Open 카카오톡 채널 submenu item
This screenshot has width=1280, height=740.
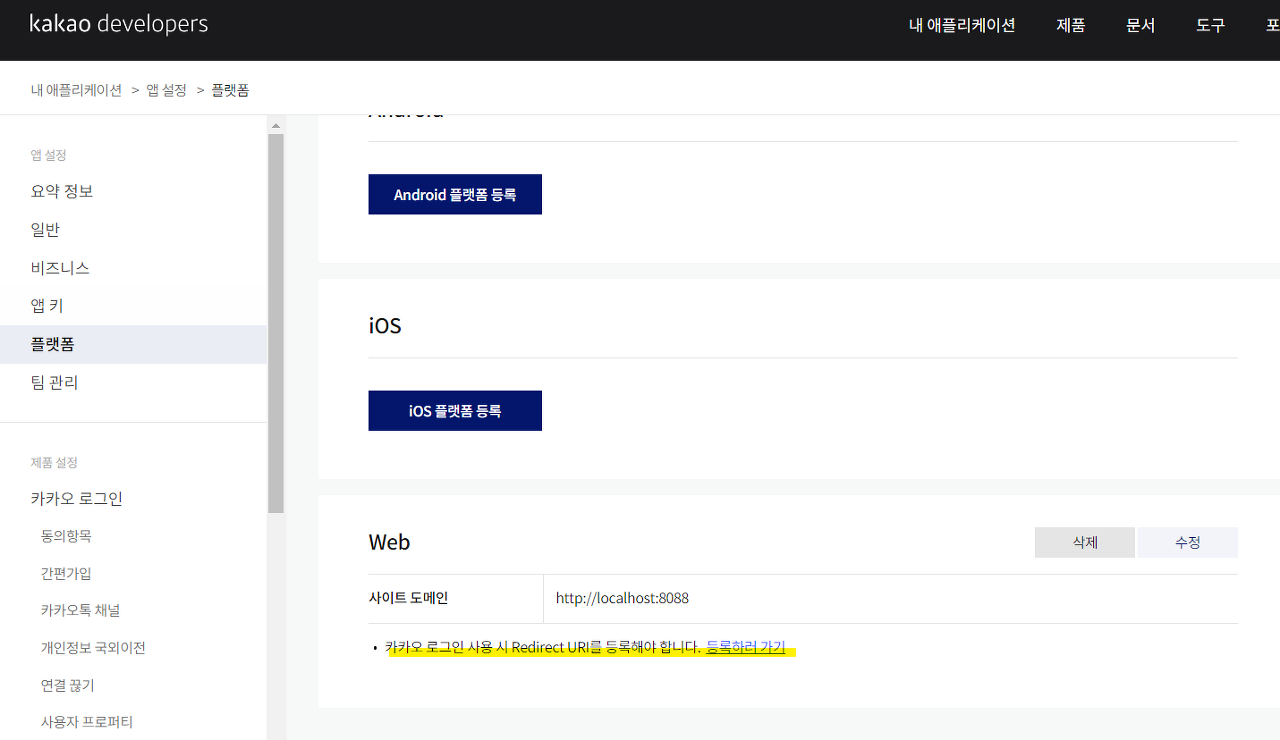coord(81,610)
